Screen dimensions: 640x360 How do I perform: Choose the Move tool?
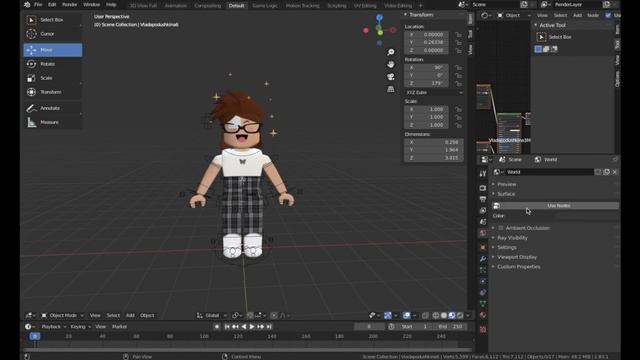click(x=53, y=50)
